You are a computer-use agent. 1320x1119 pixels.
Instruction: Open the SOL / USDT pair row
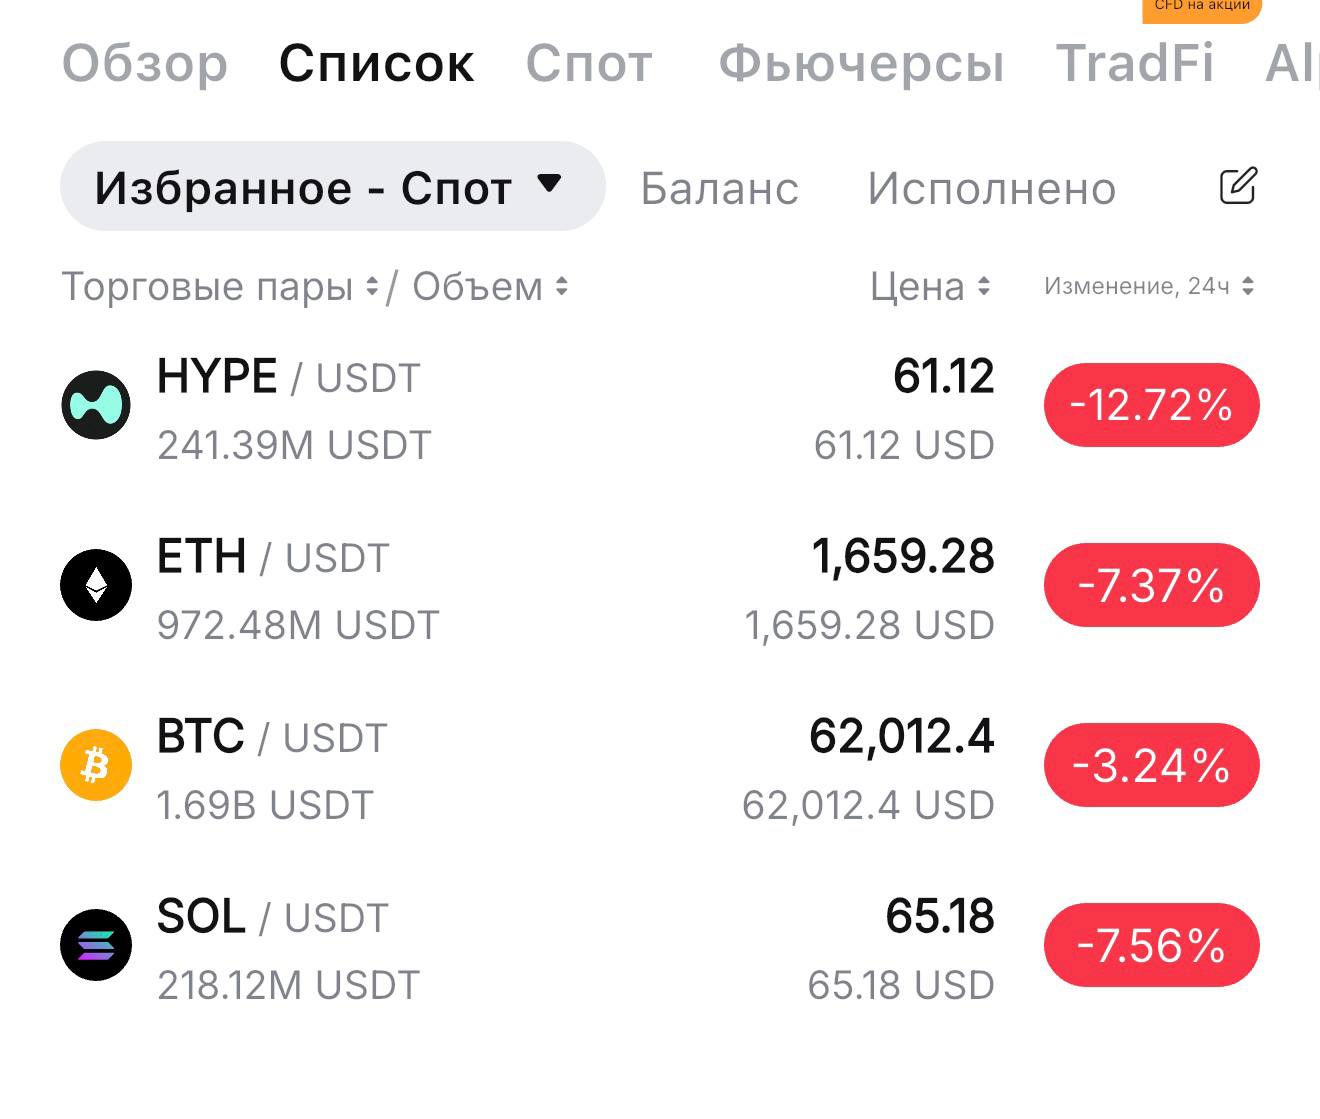coord(660,945)
